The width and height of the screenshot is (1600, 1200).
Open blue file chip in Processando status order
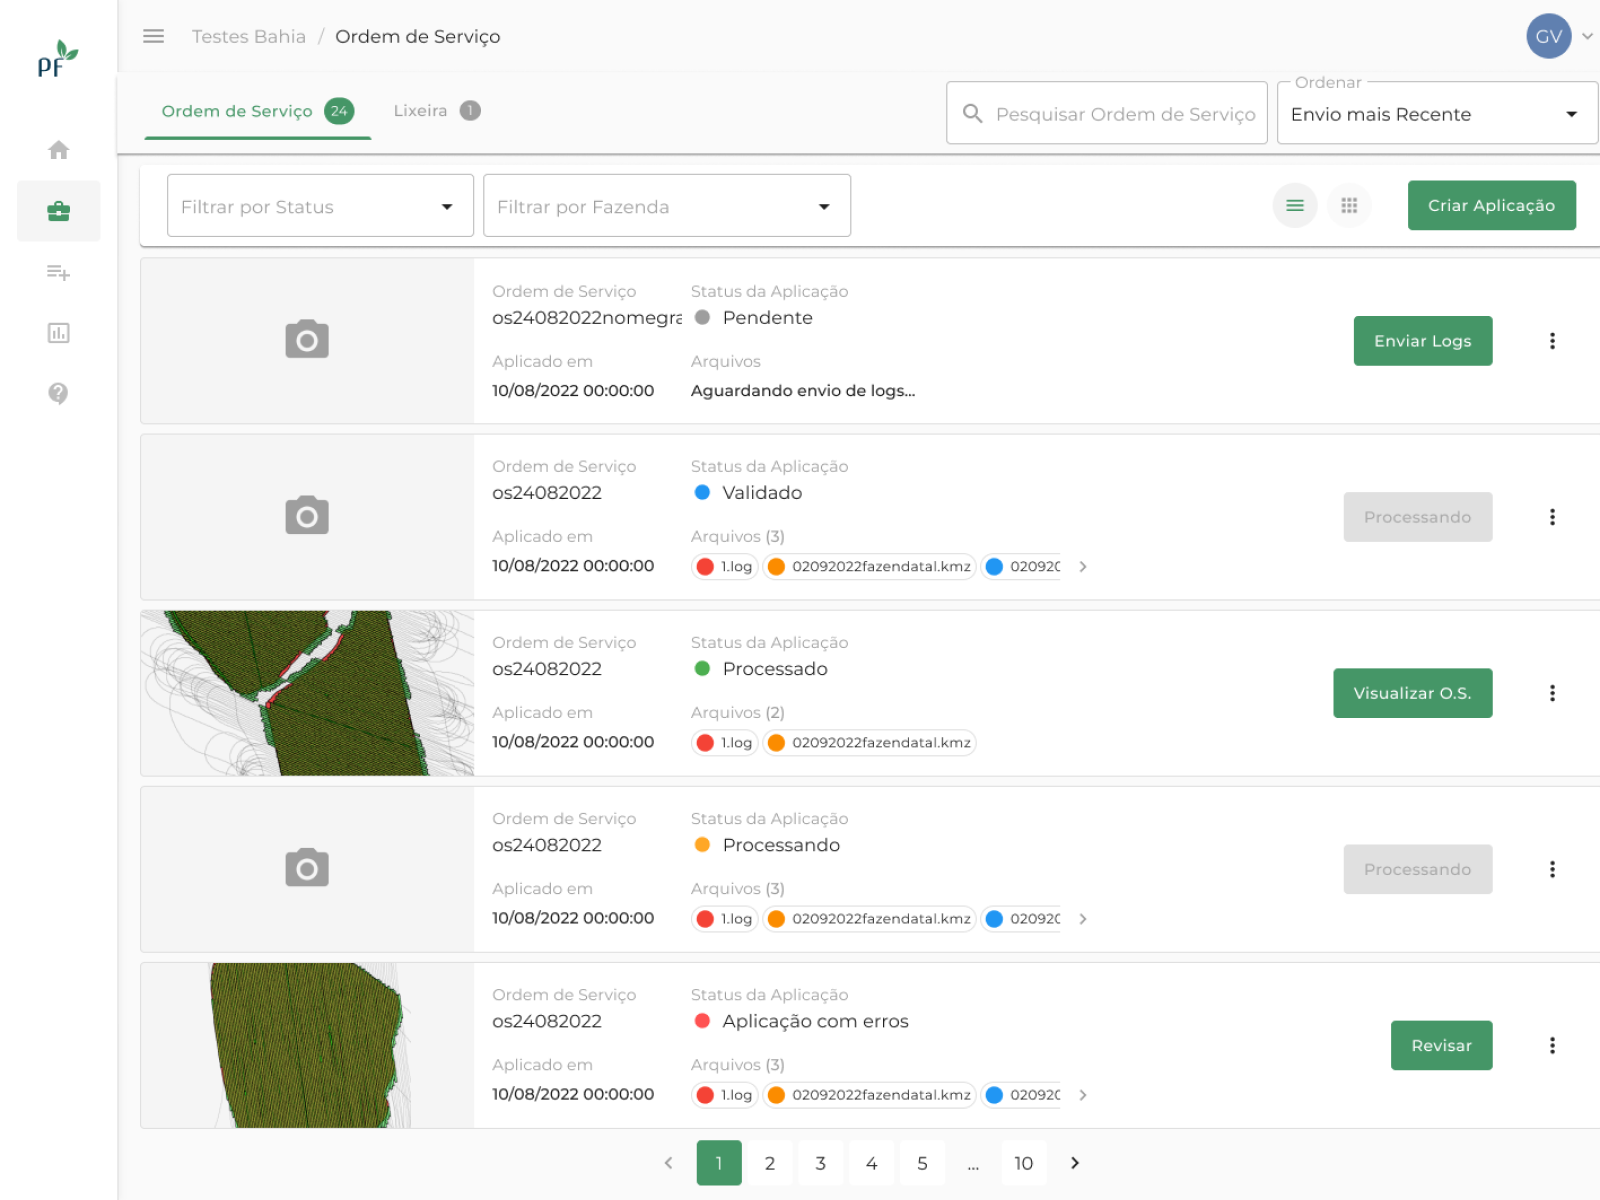1021,919
